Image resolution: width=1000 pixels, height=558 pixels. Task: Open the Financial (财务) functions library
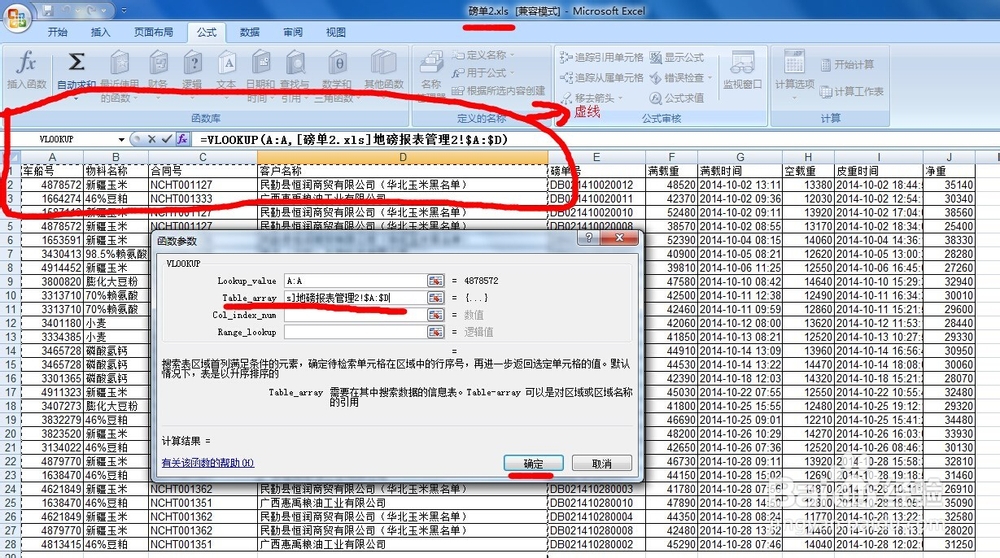[x=158, y=70]
